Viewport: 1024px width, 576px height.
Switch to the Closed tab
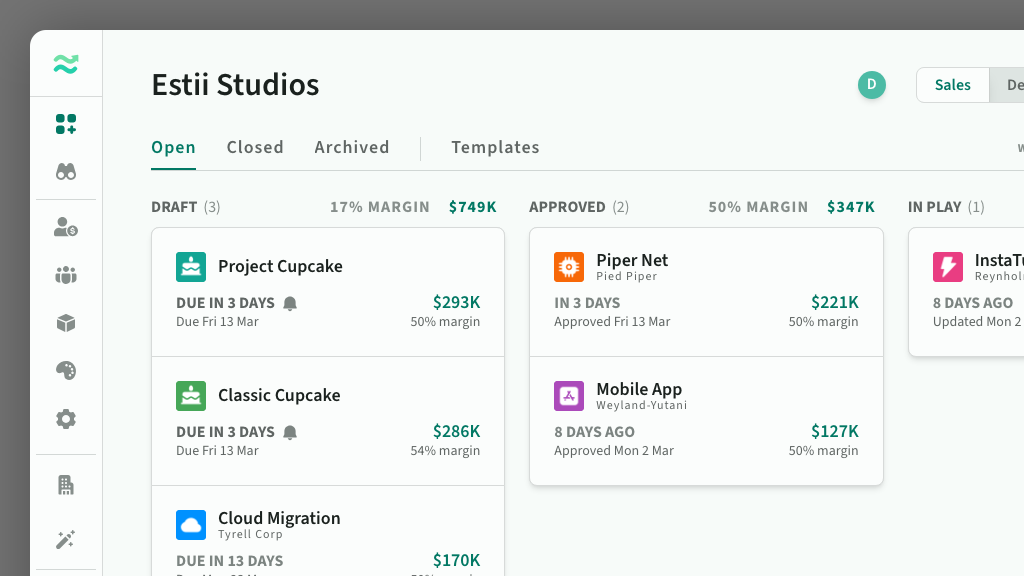click(255, 147)
